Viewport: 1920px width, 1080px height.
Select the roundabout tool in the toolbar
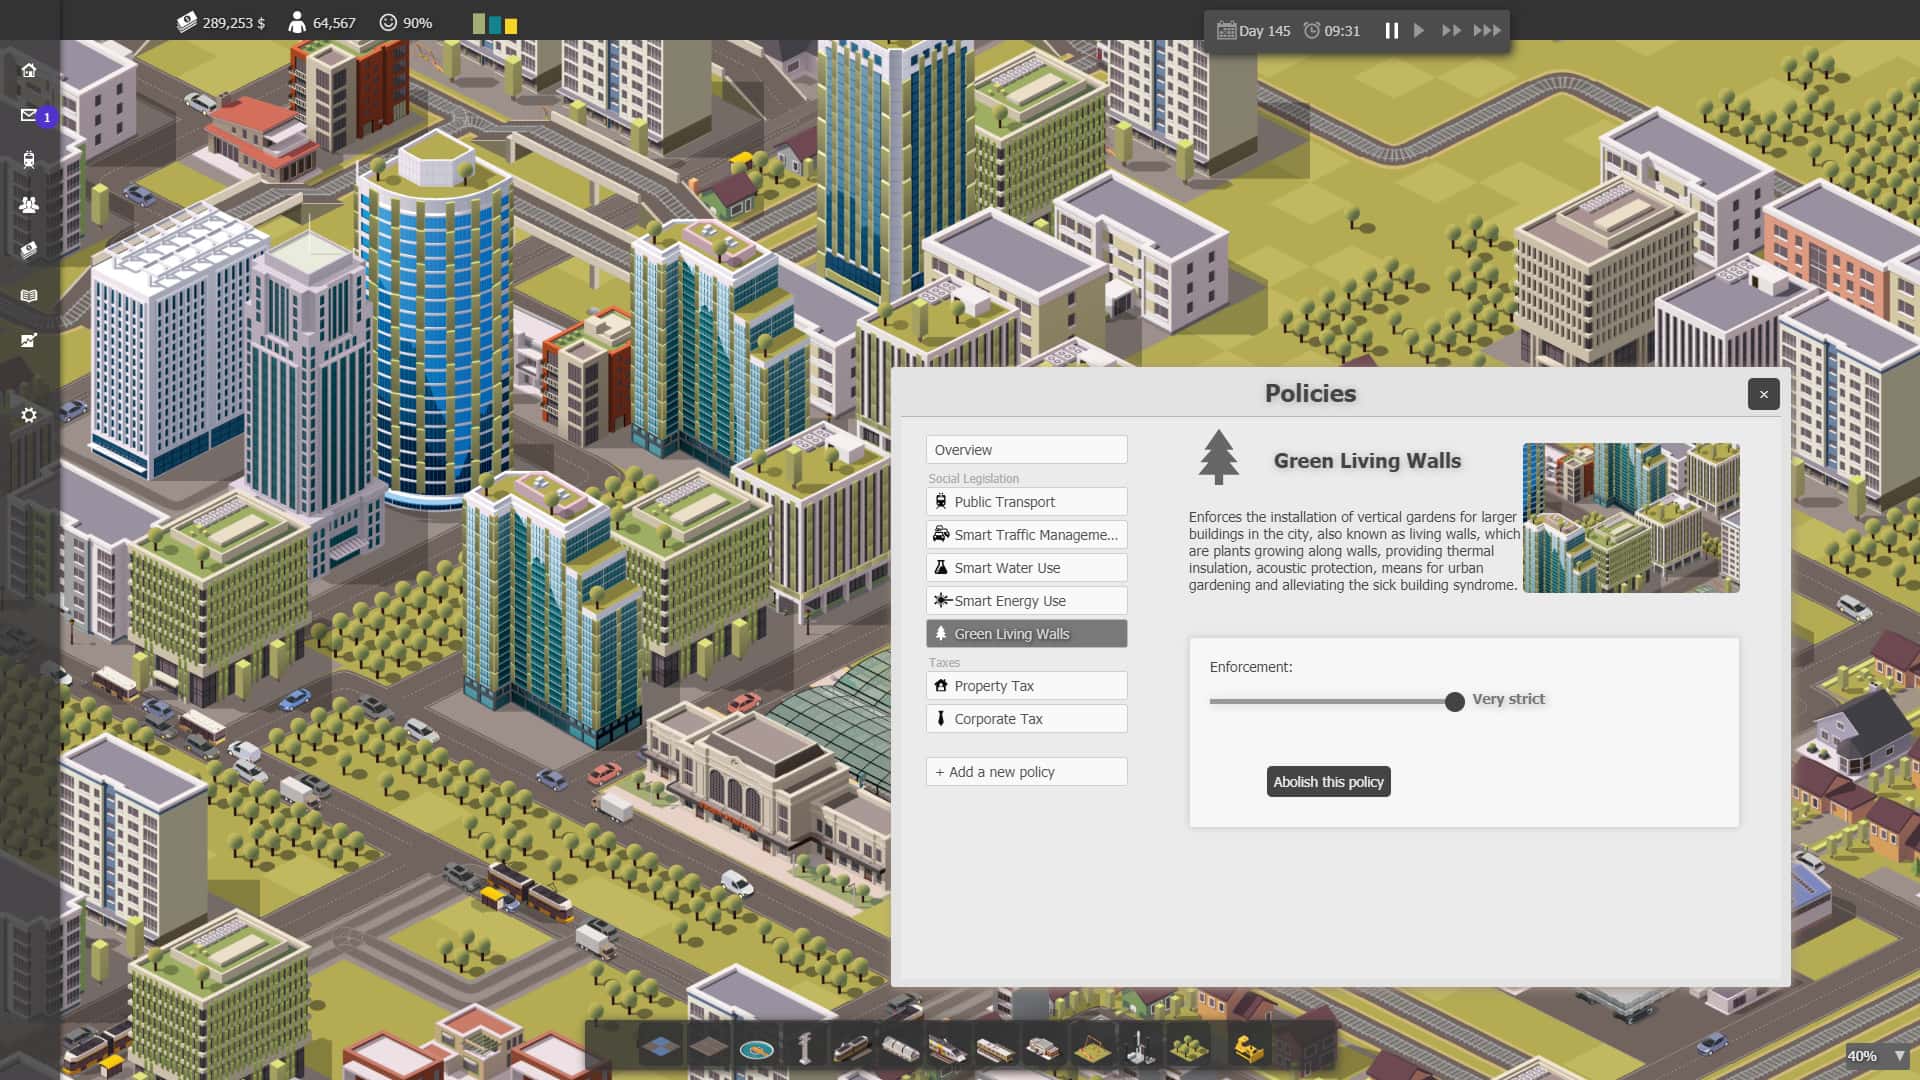click(x=756, y=1048)
